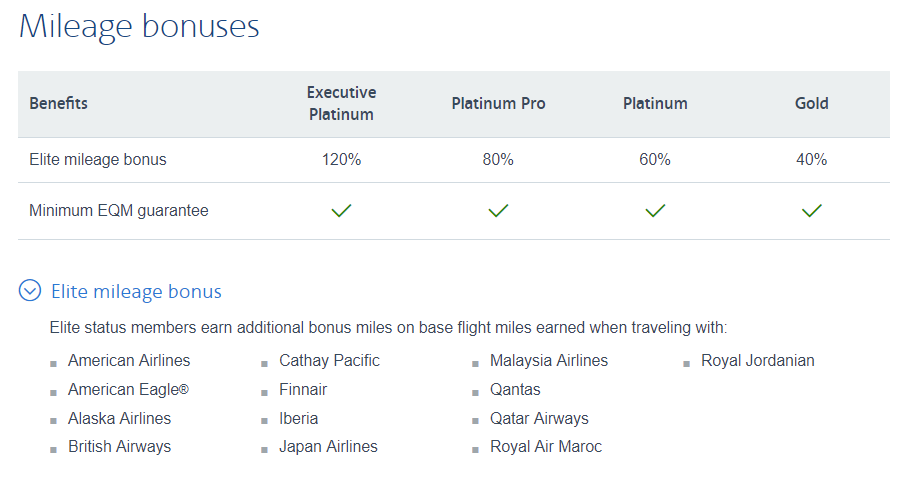The image size is (904, 478).
Task: Open the Elite mileage bonus section link
Action: 136,292
